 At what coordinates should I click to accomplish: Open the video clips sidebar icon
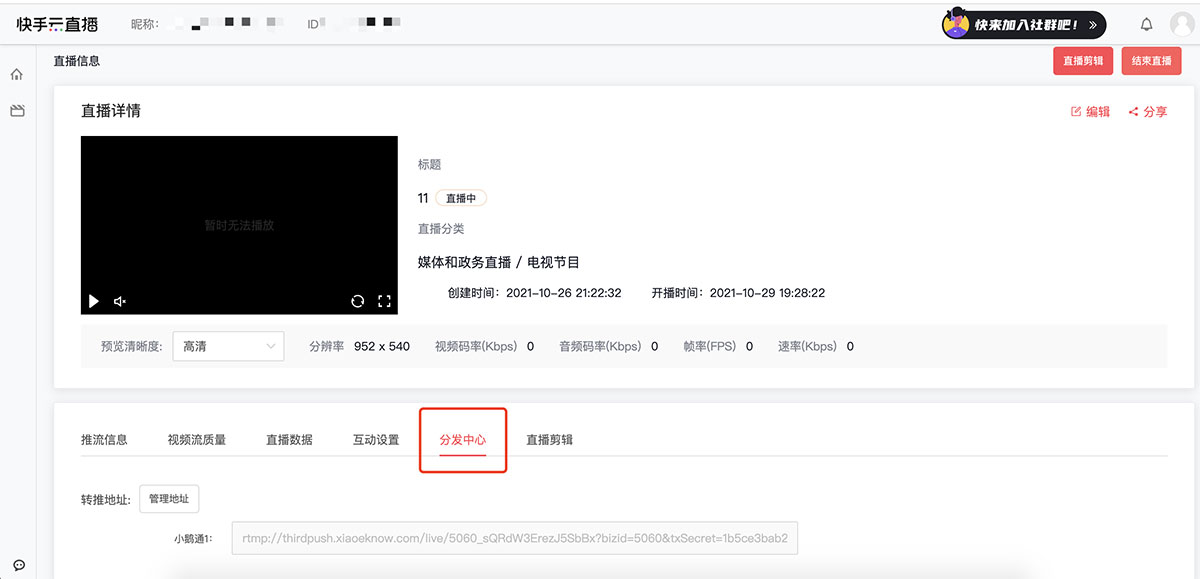click(x=17, y=111)
